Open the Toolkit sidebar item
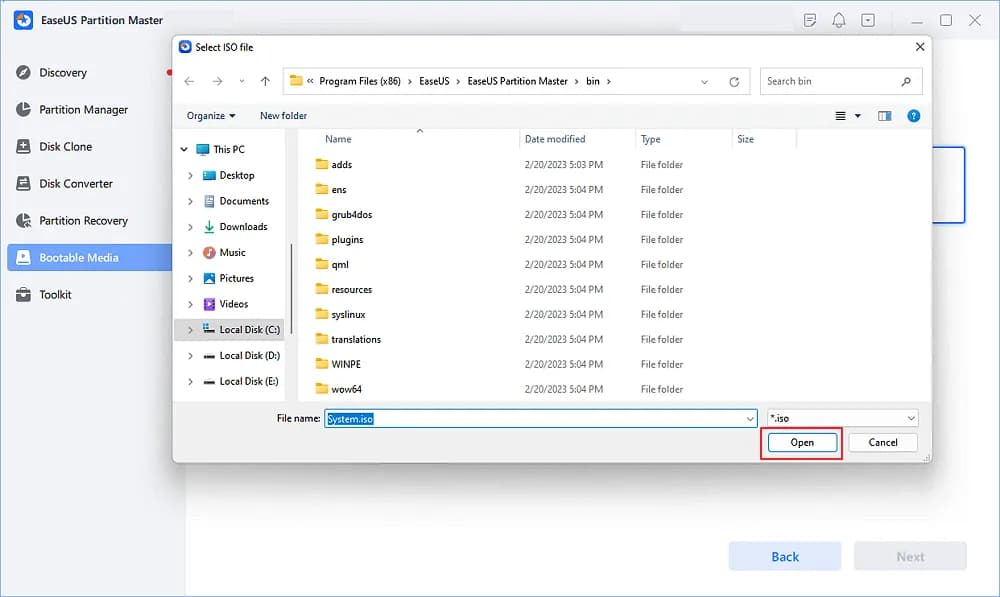This screenshot has width=1000, height=597. (55, 295)
